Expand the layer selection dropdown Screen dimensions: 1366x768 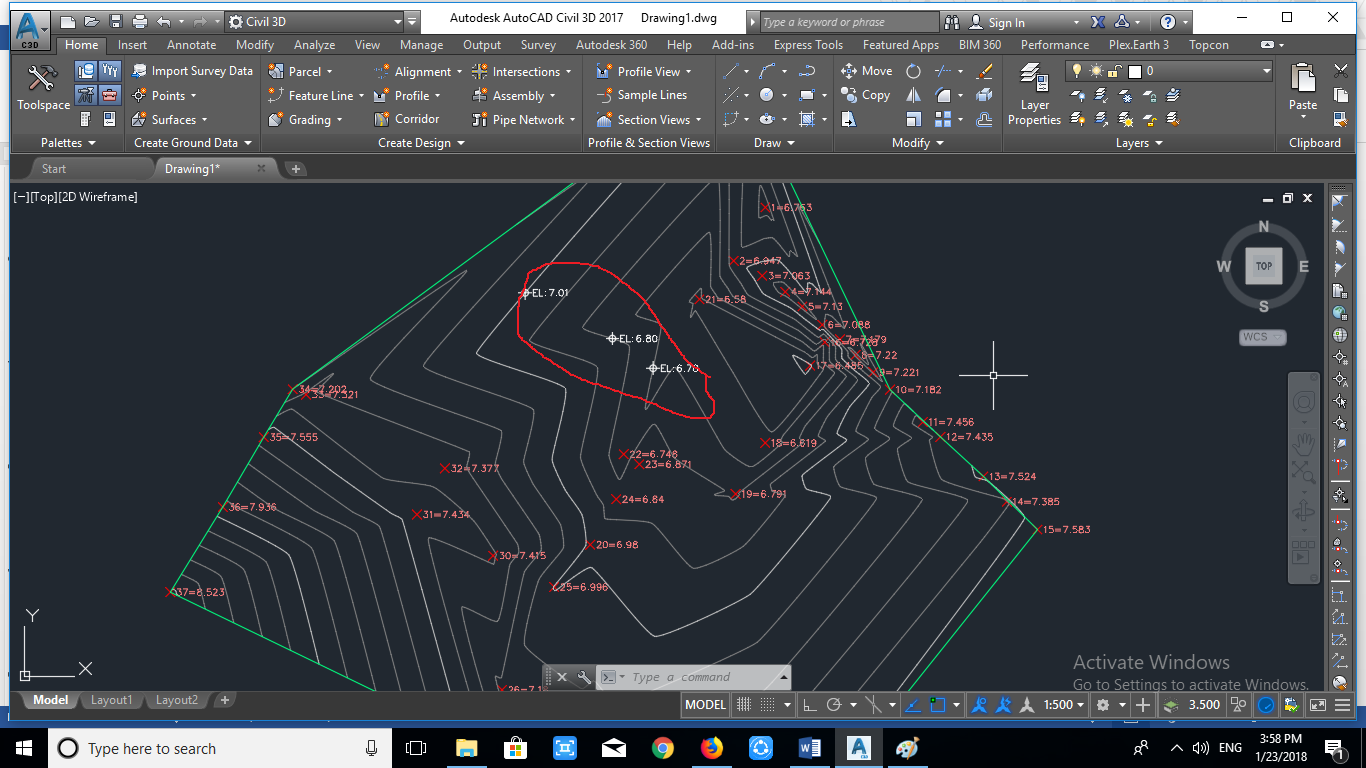pos(1266,71)
